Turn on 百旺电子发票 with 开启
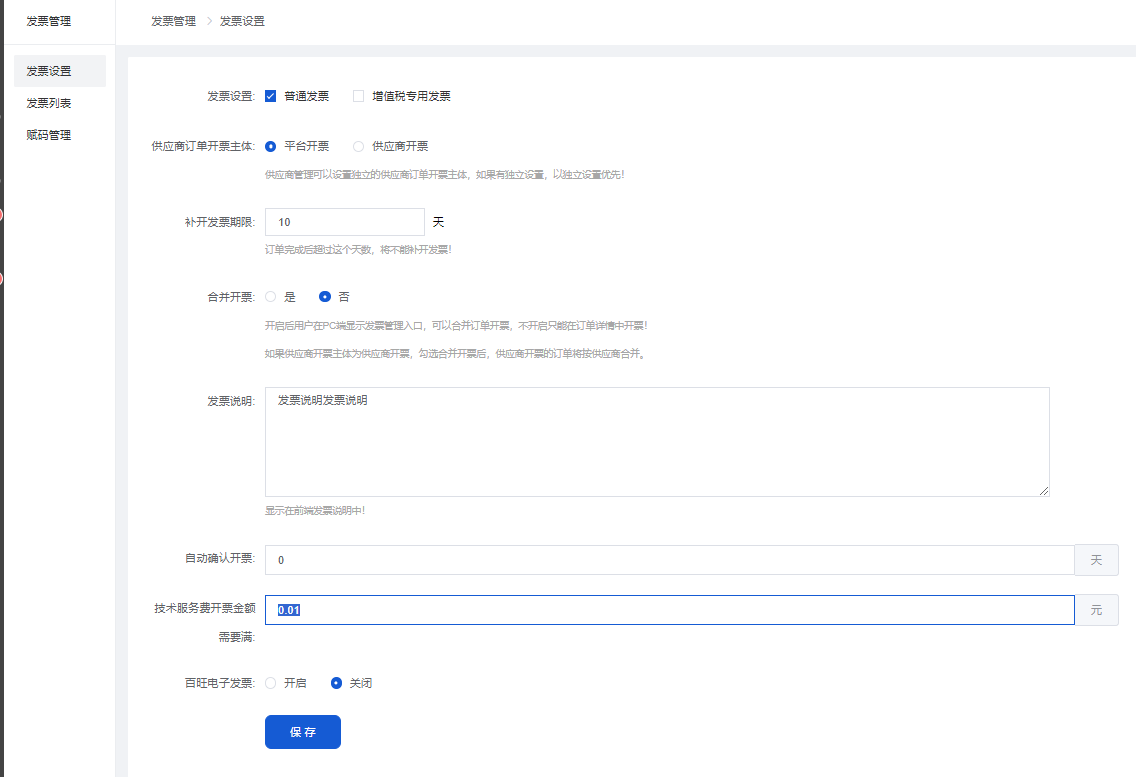Viewport: 1136px width, 777px height. coord(271,683)
